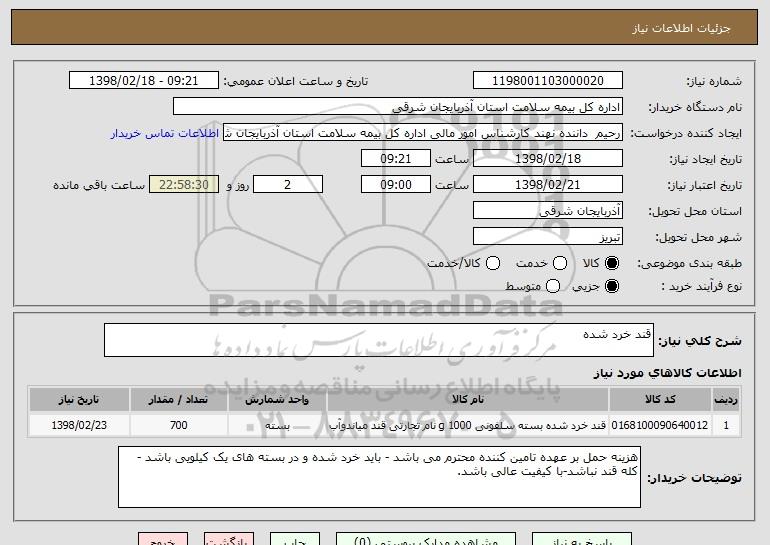This screenshot has height=545, width=770.
Task: Click the remaining days field showing 2
Action: click(288, 185)
